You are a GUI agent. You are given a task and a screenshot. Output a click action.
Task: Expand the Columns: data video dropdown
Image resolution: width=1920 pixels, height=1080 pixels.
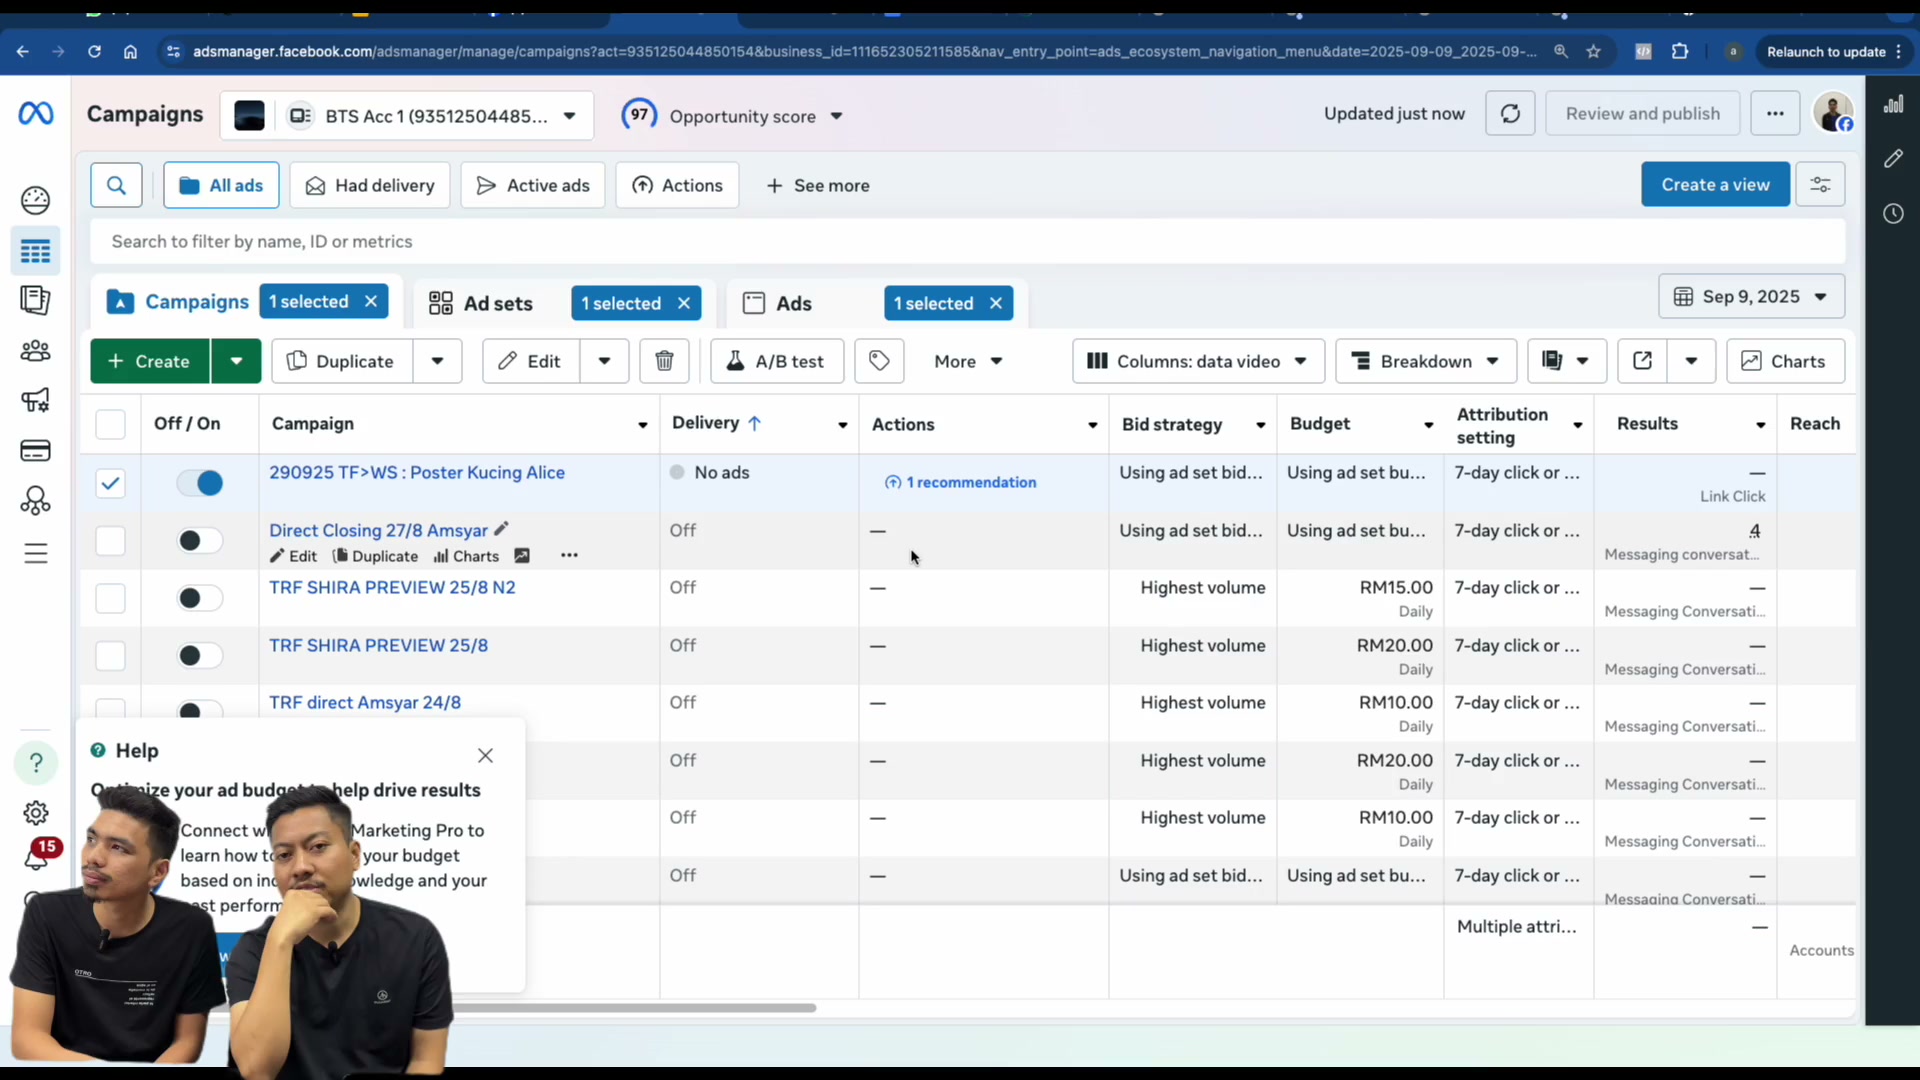click(x=1198, y=361)
